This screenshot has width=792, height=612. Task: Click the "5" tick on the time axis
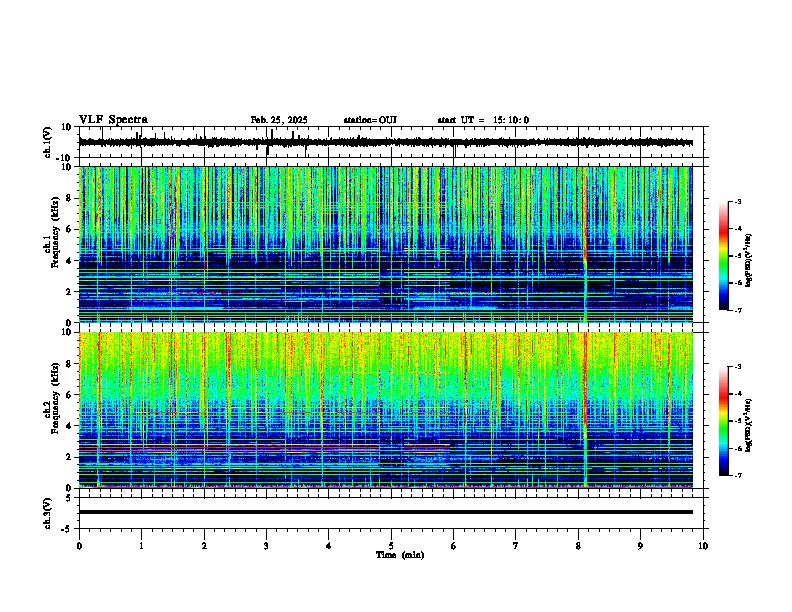(x=391, y=546)
